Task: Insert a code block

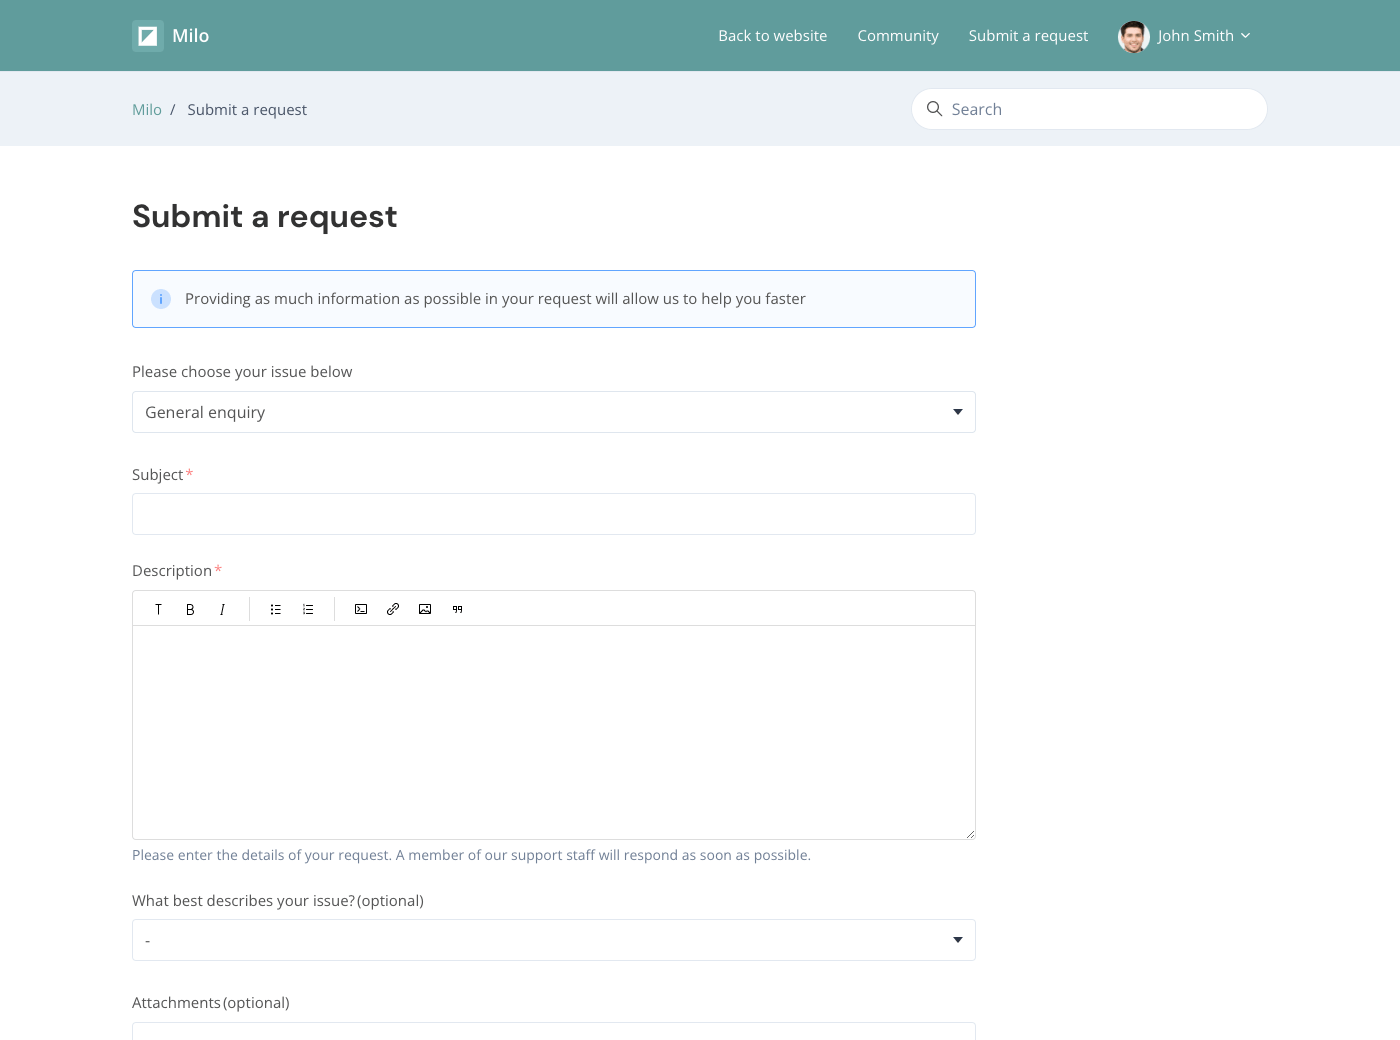Action: [x=361, y=609]
